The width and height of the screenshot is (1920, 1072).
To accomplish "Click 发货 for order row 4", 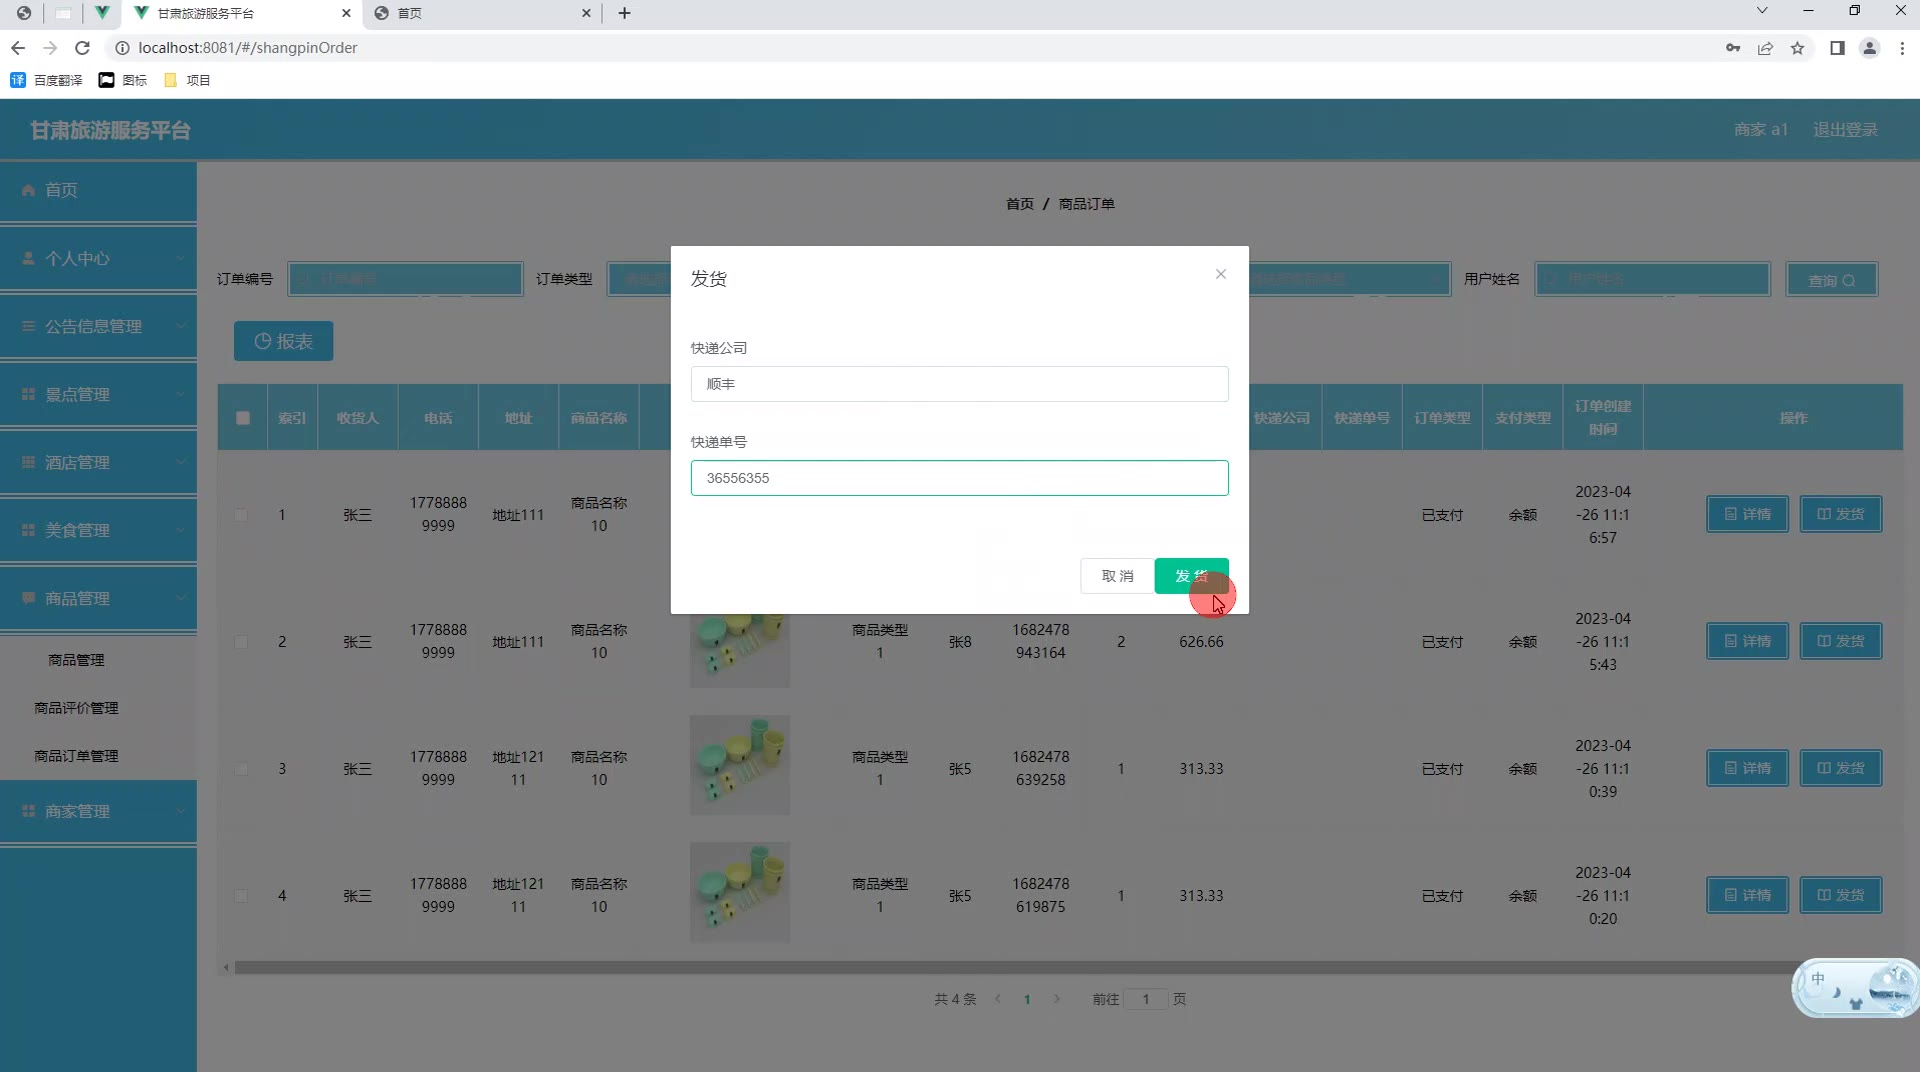I will tap(1841, 895).
